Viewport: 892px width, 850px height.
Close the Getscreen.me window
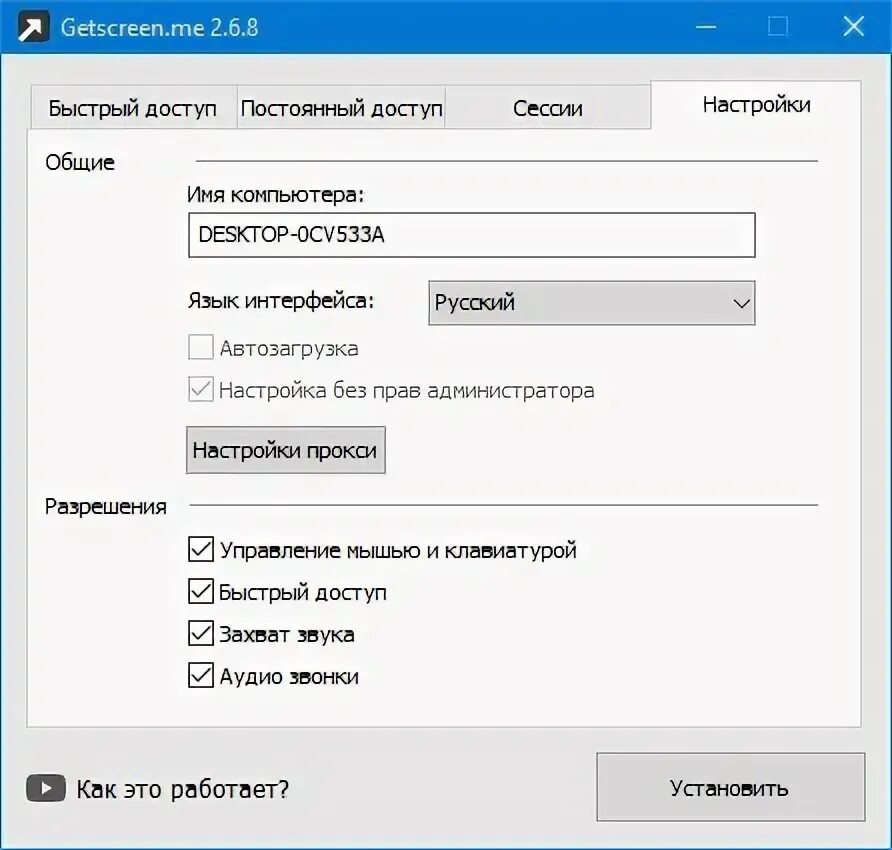coord(853,26)
